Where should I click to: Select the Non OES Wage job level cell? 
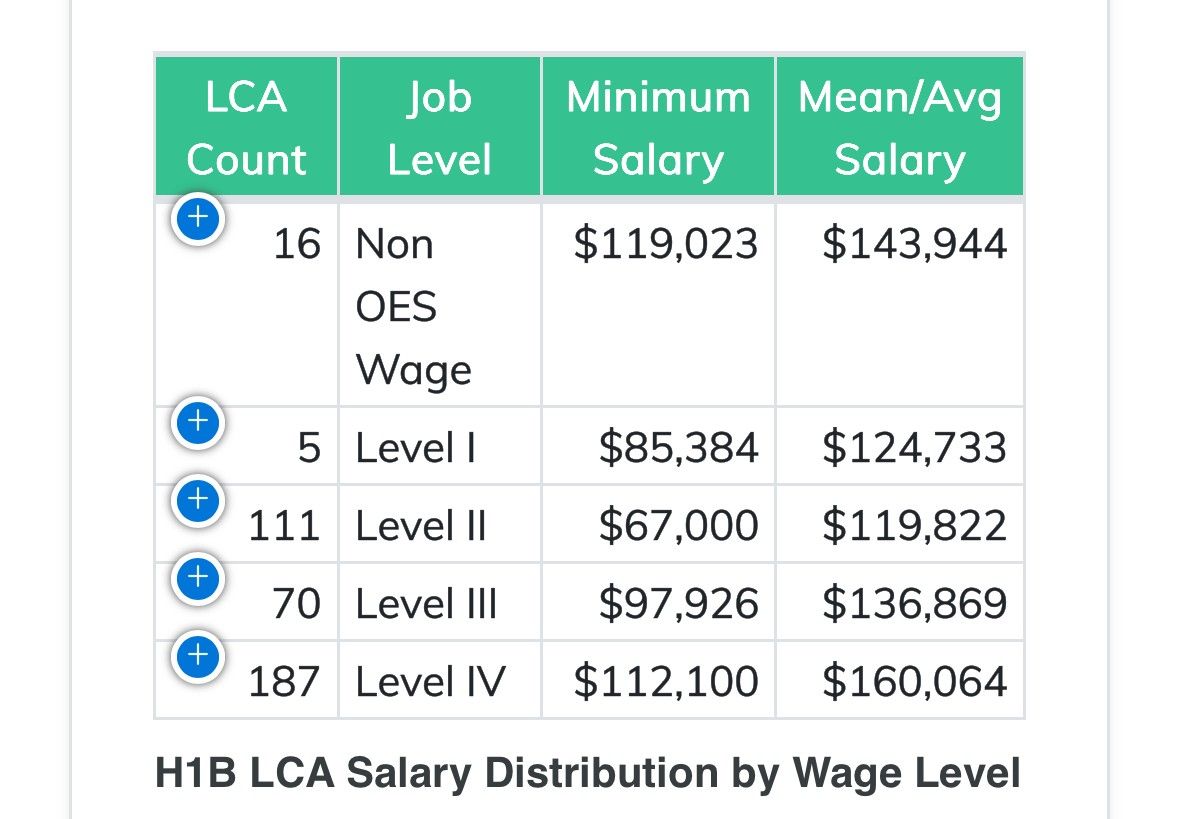coord(440,305)
